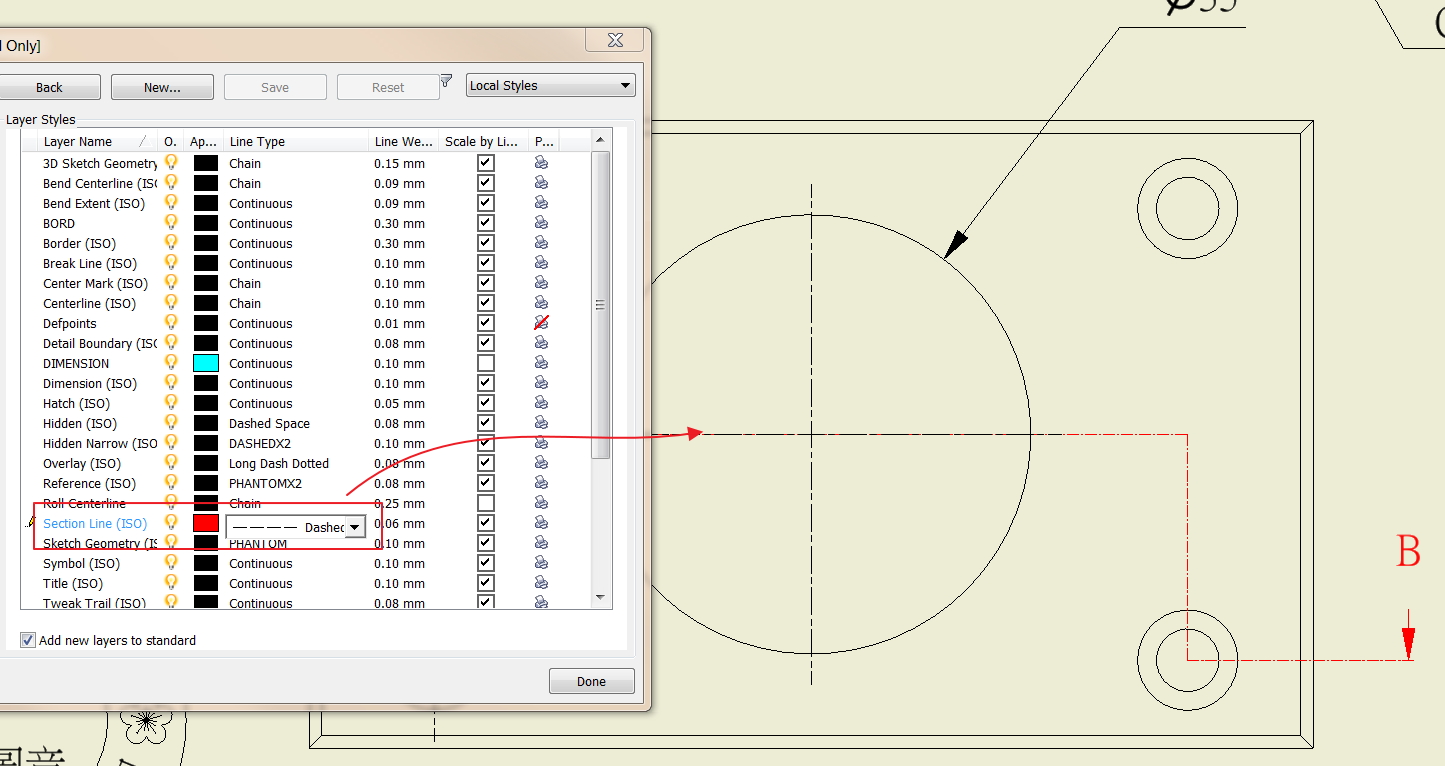Open the Dashed line type dropdown
Screen dimensions: 1445x766
pos(354,525)
